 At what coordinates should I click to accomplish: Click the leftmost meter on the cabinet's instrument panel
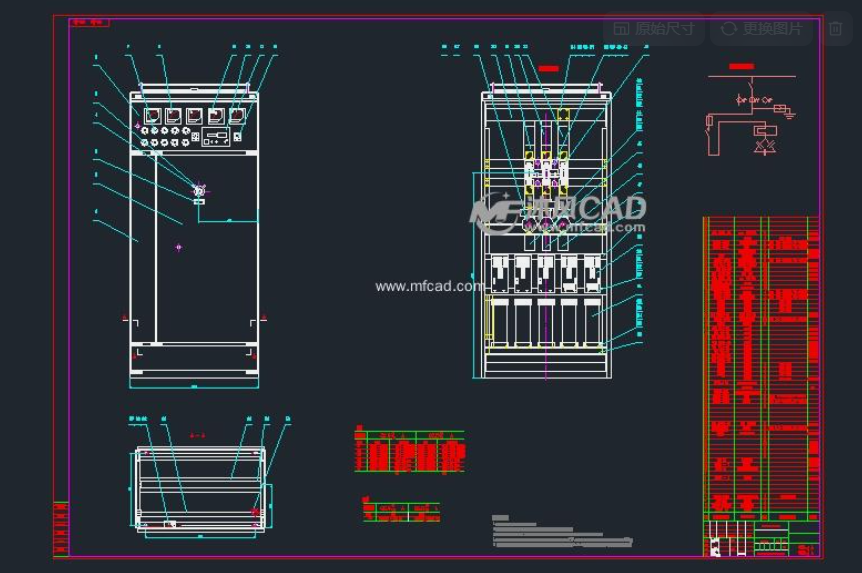tap(151, 116)
